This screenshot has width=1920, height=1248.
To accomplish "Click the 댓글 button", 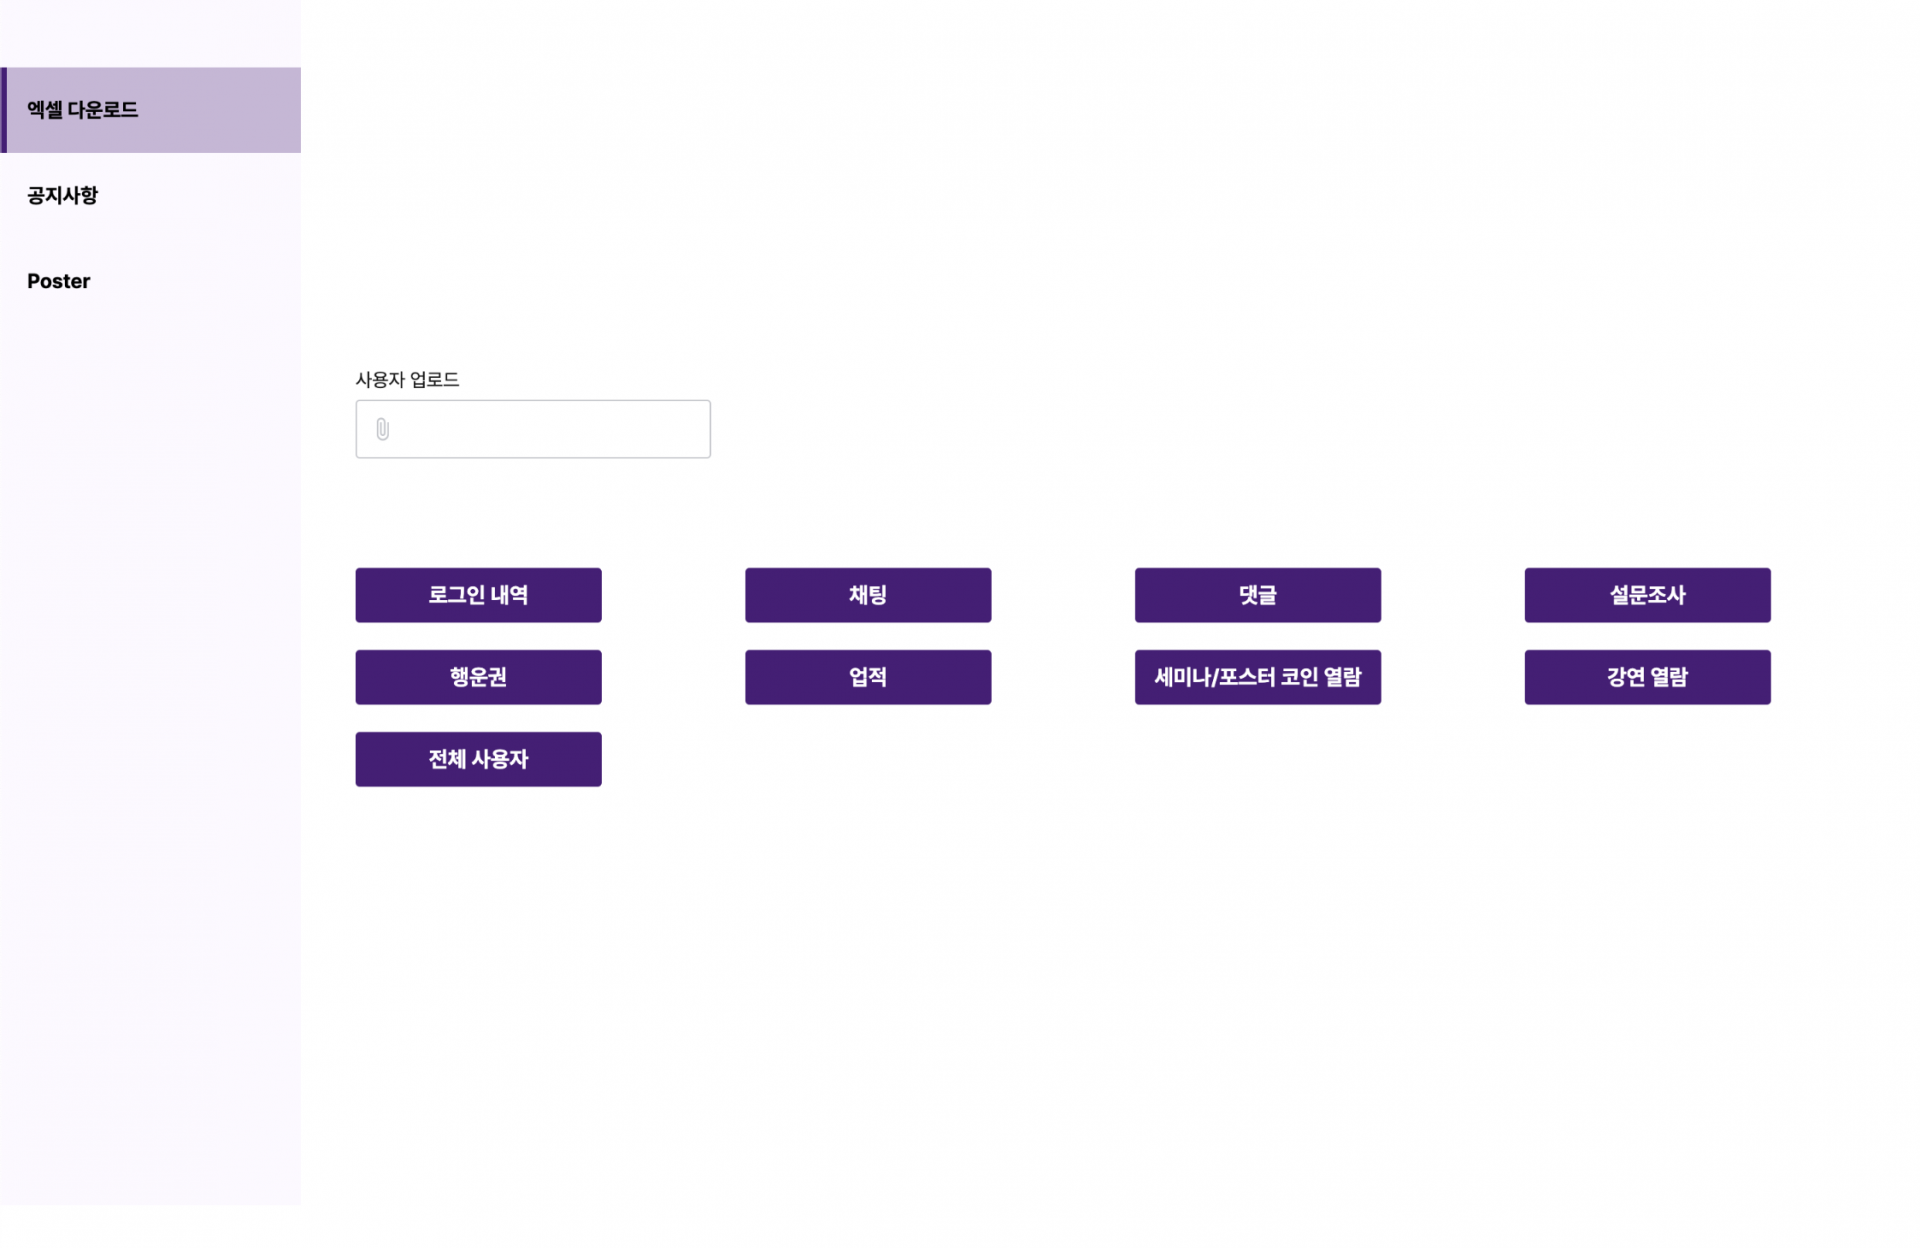I will [1257, 595].
